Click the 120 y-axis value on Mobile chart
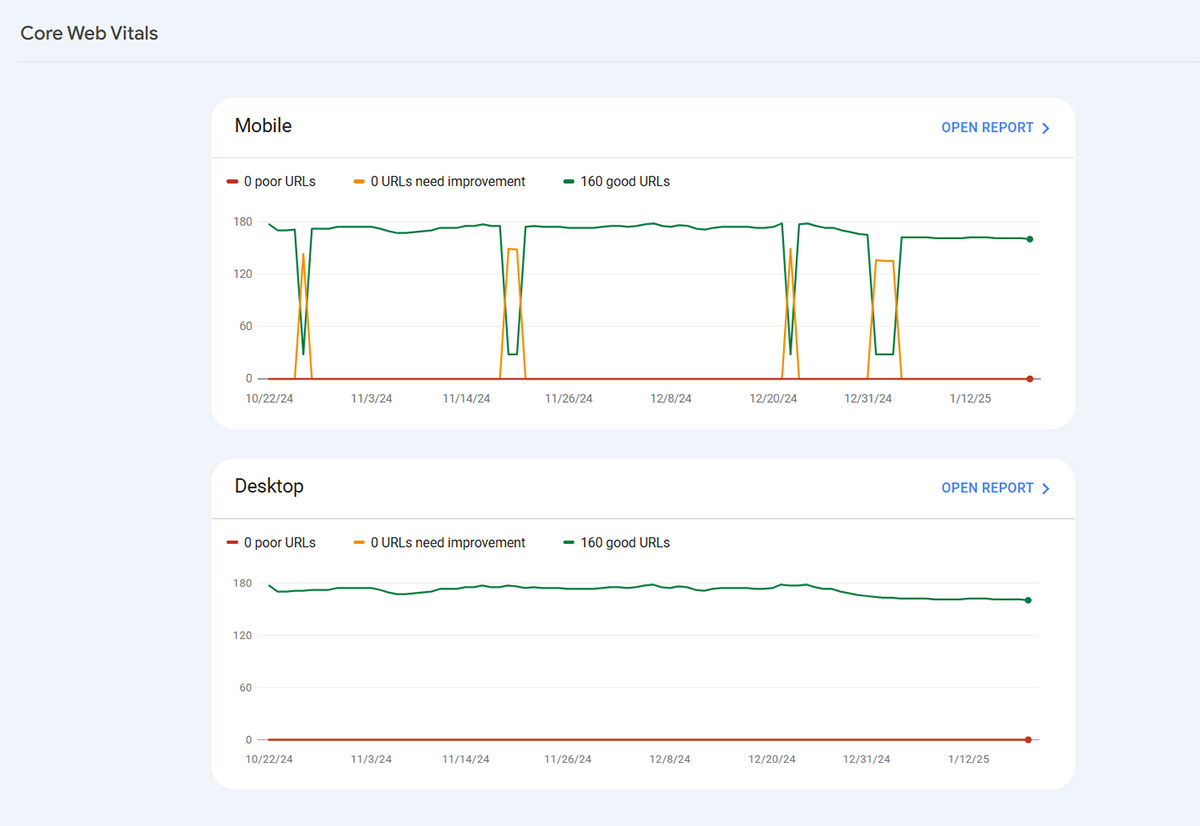 [243, 274]
